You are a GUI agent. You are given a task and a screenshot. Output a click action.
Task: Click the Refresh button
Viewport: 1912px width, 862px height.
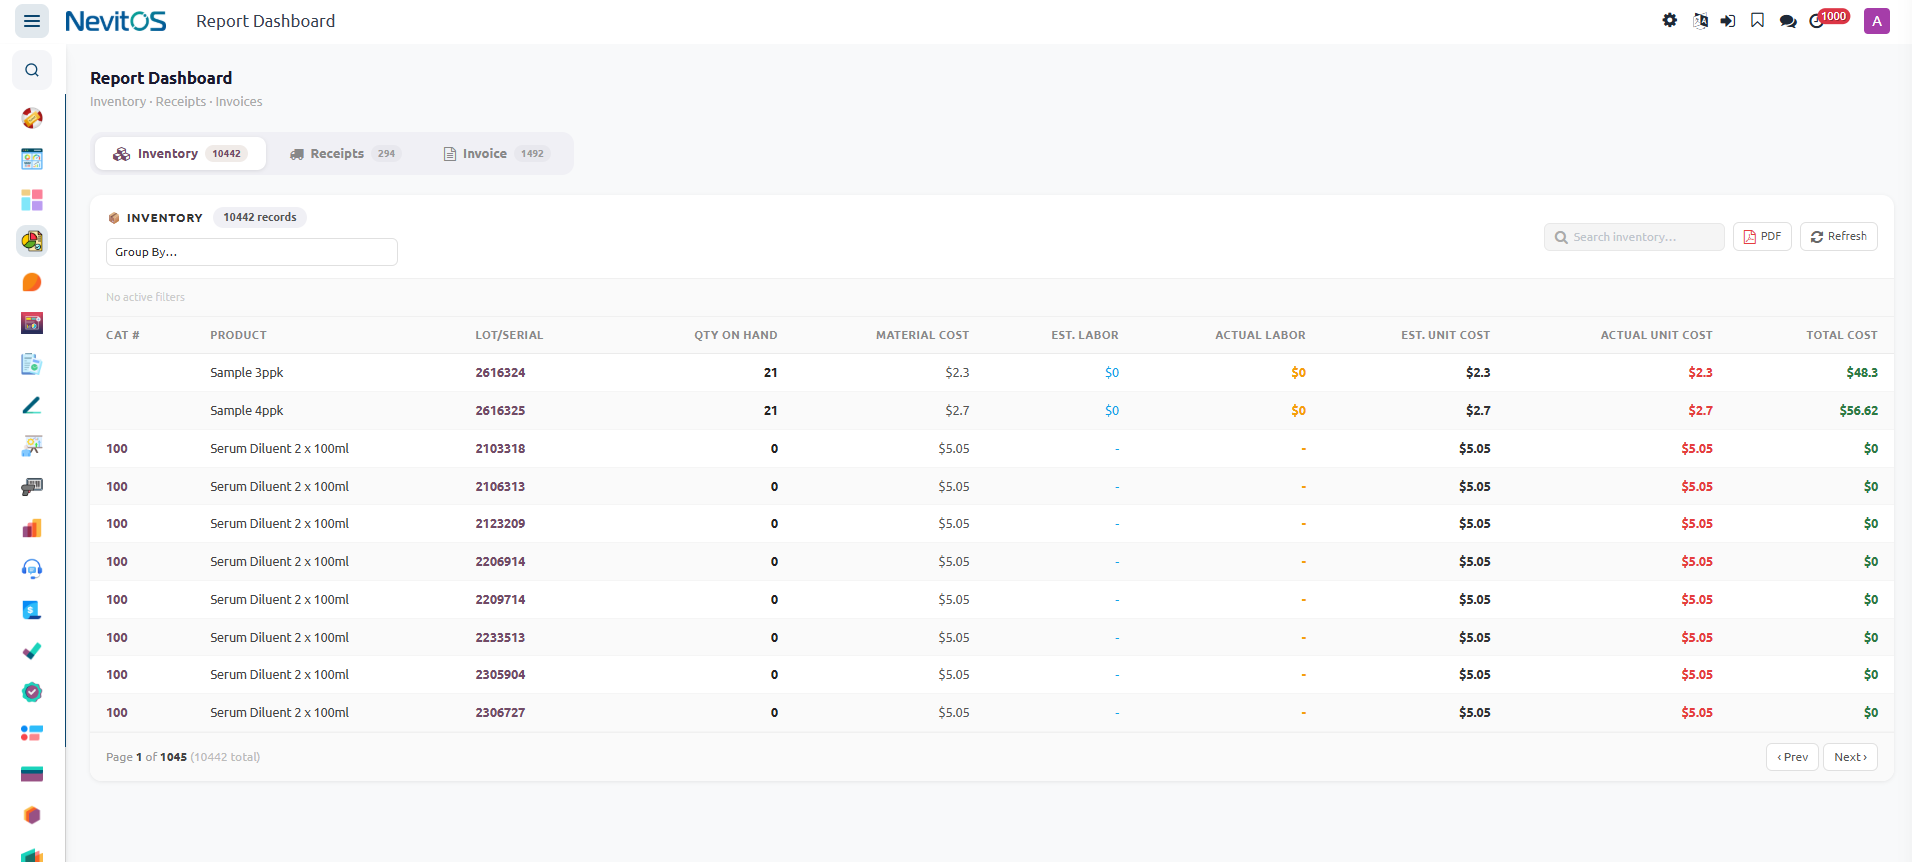pos(1839,237)
